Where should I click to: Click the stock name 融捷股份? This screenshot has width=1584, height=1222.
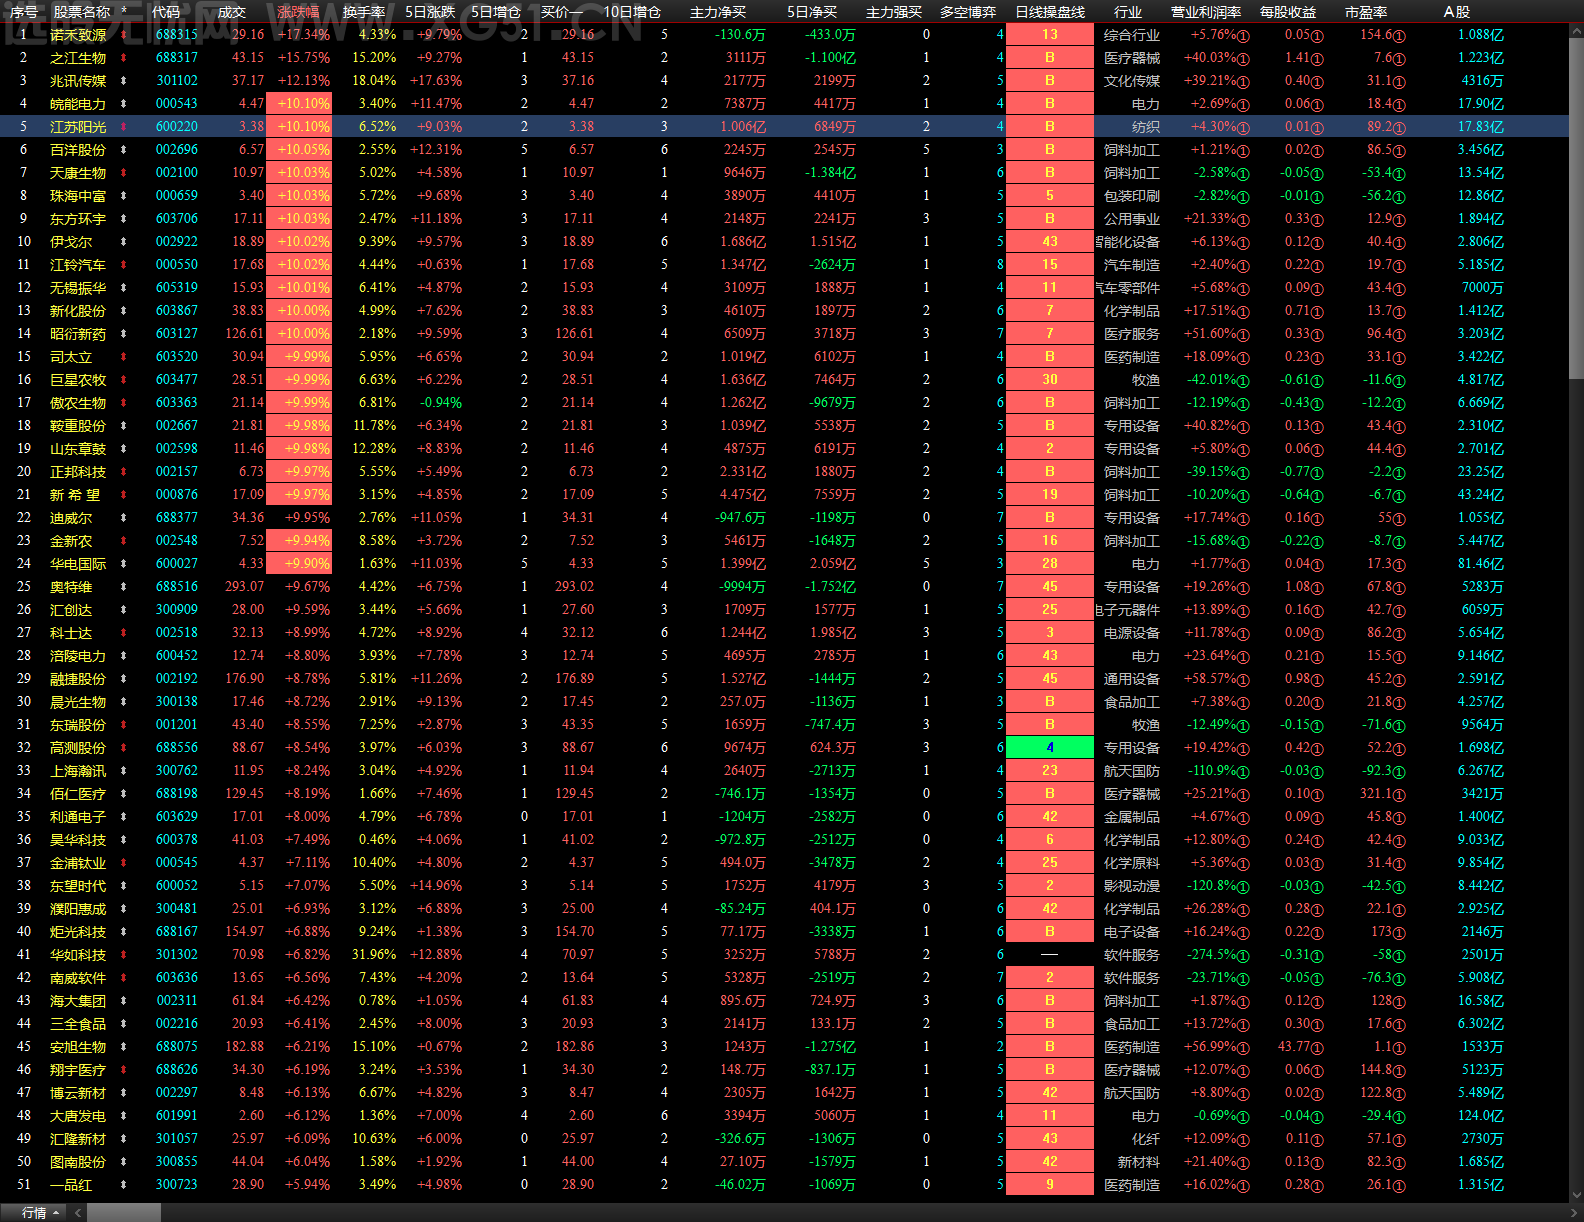coord(78,679)
